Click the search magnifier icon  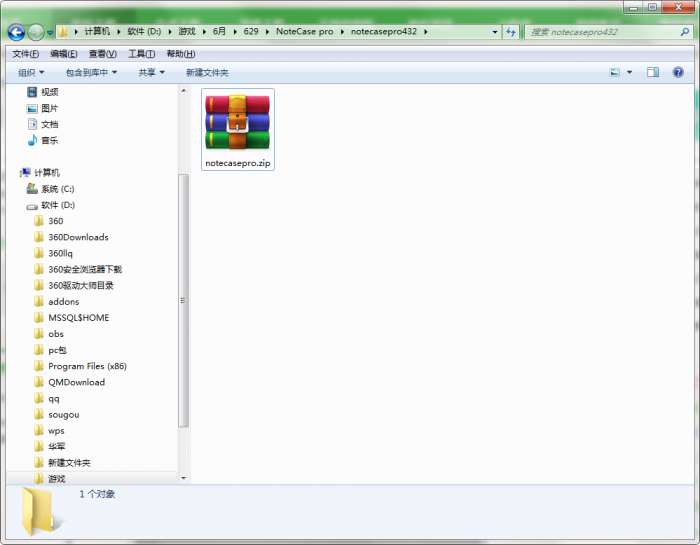pos(684,32)
